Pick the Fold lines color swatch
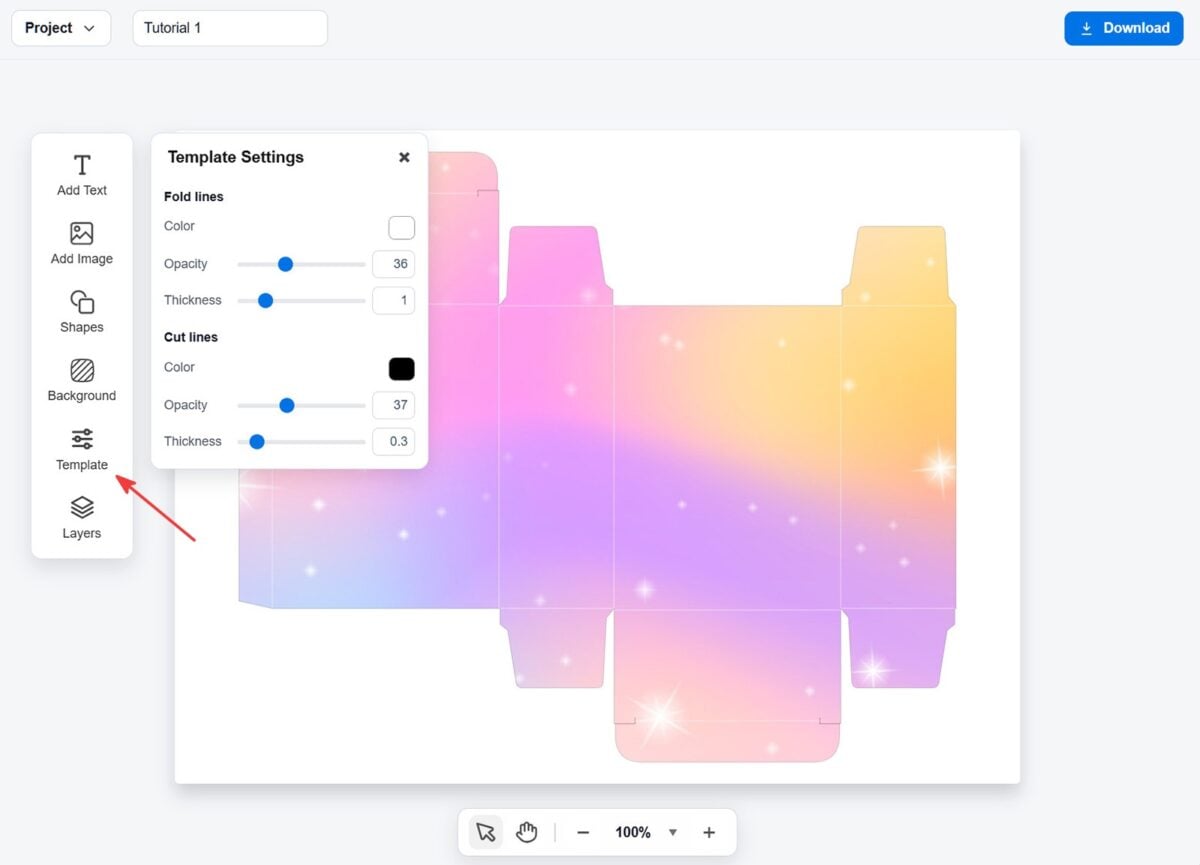The height and width of the screenshot is (865, 1200). [401, 227]
